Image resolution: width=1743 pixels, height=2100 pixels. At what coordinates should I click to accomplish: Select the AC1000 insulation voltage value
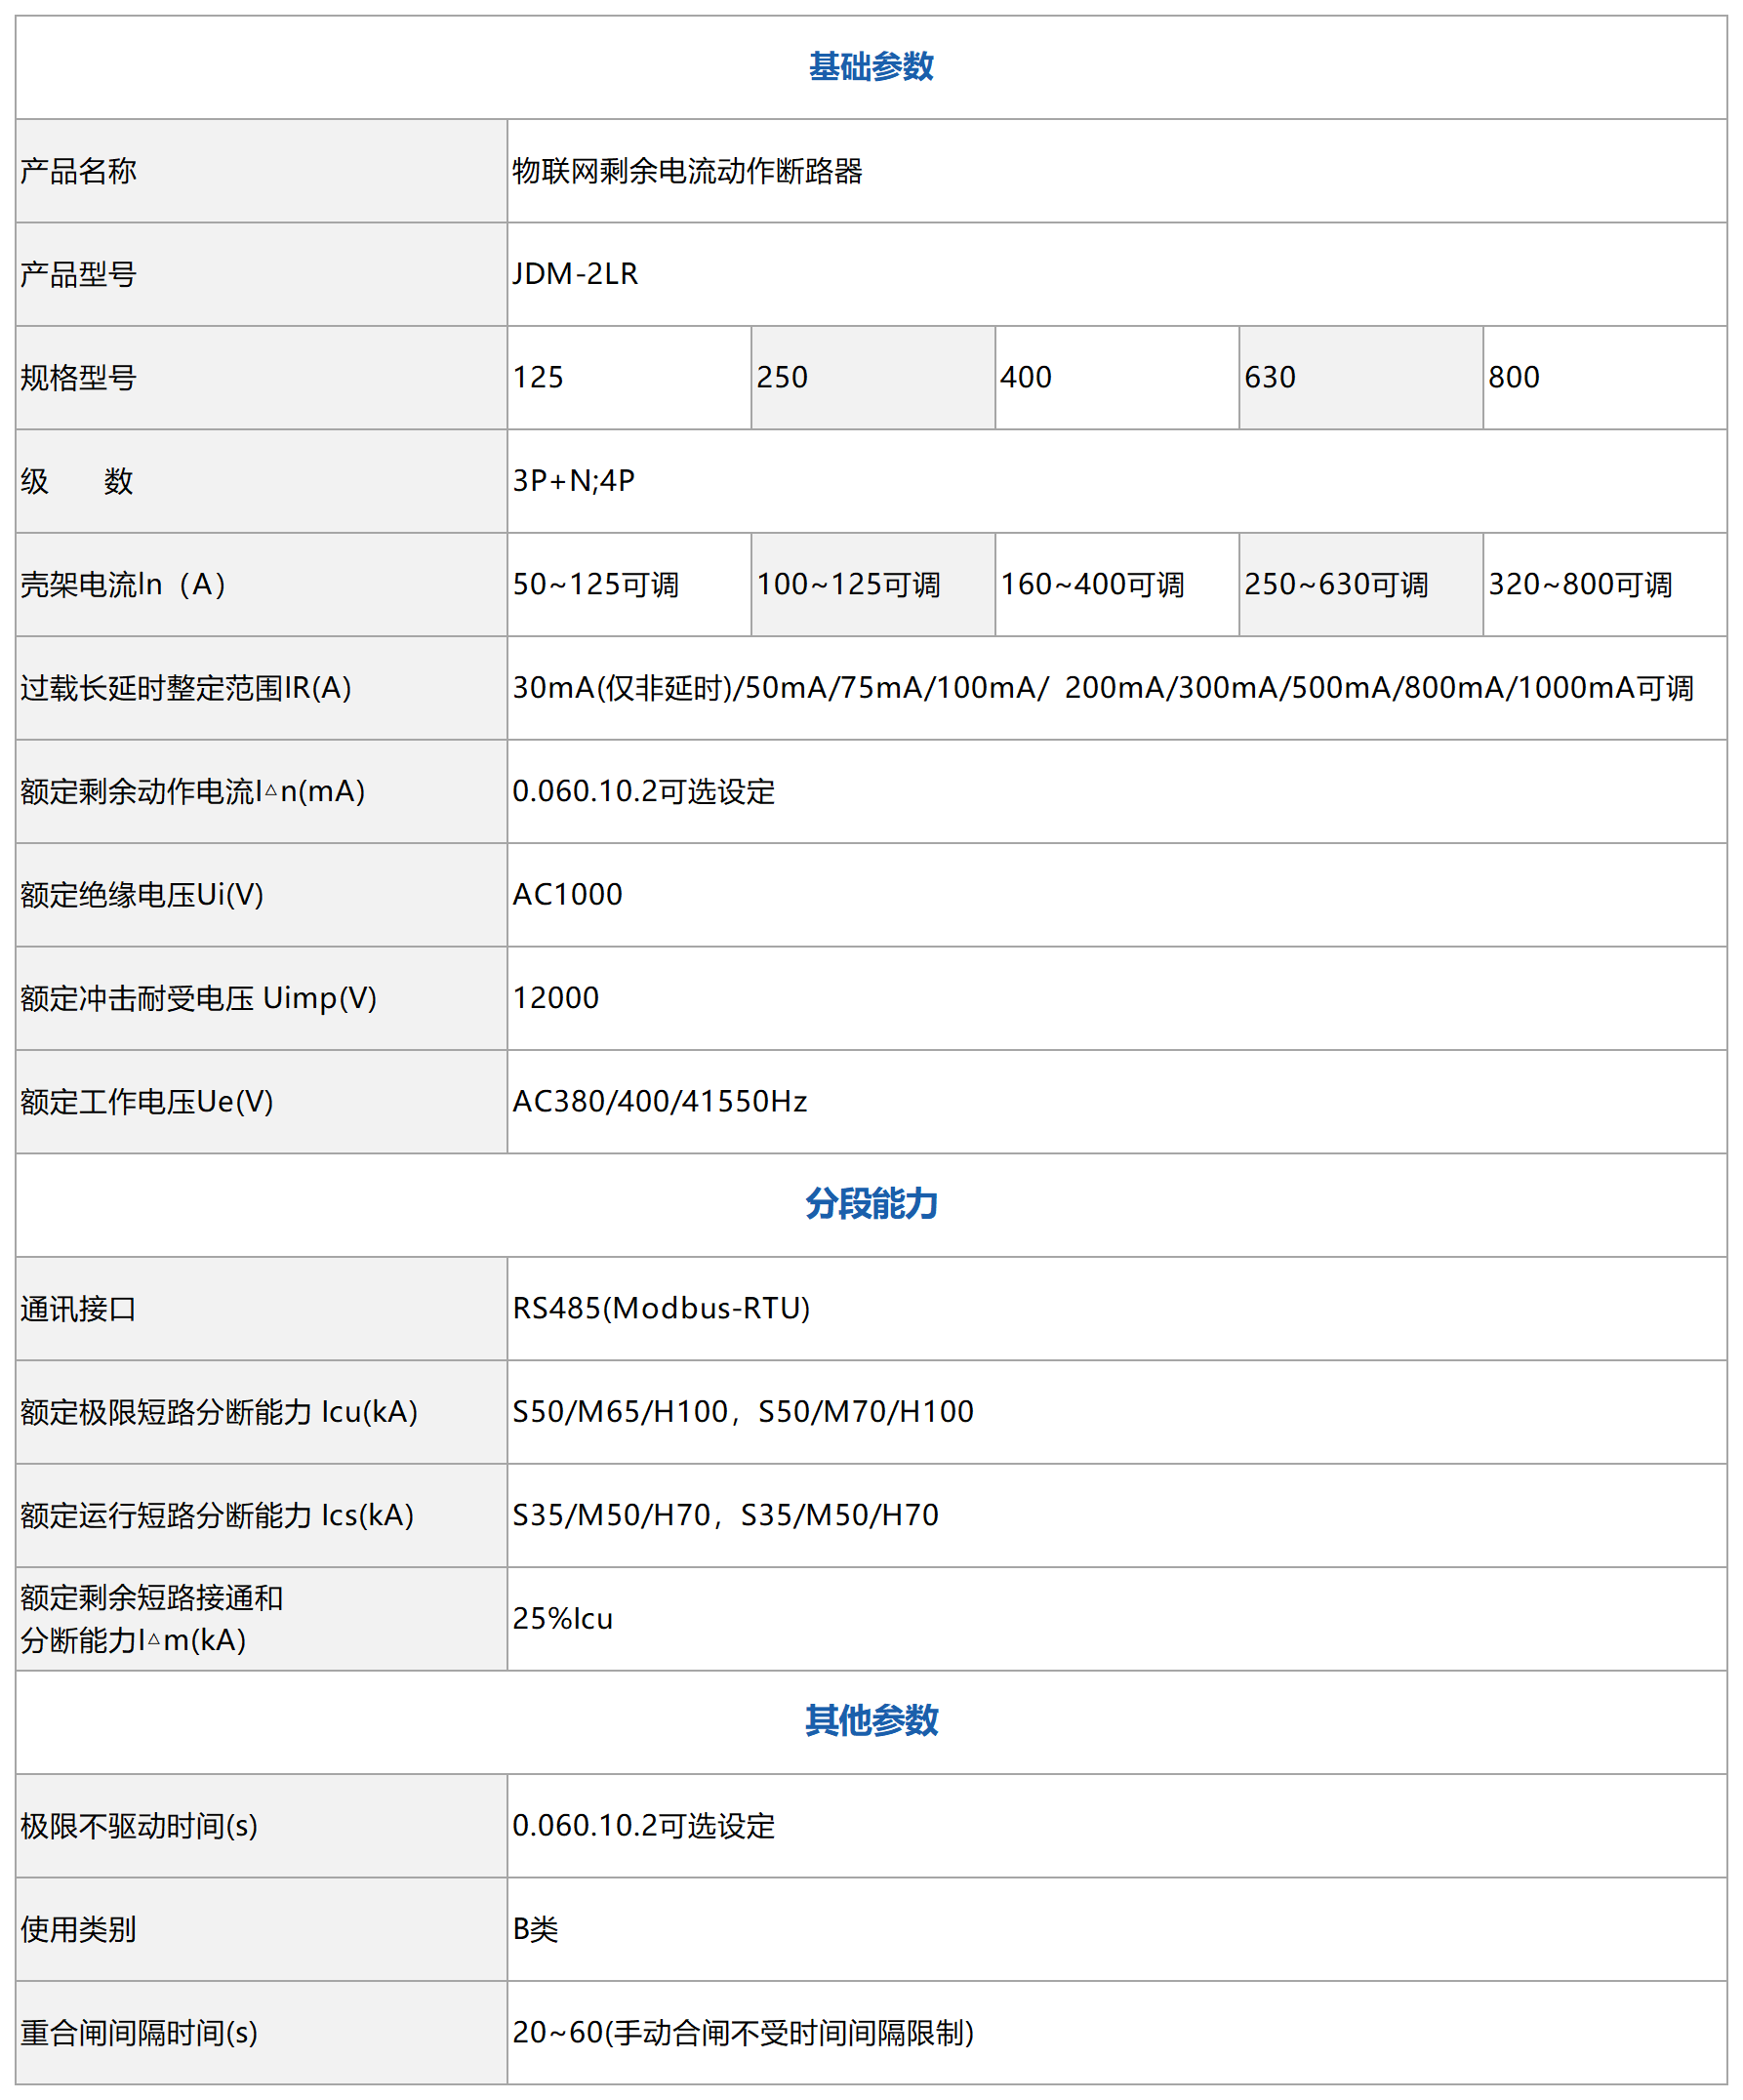point(567,895)
